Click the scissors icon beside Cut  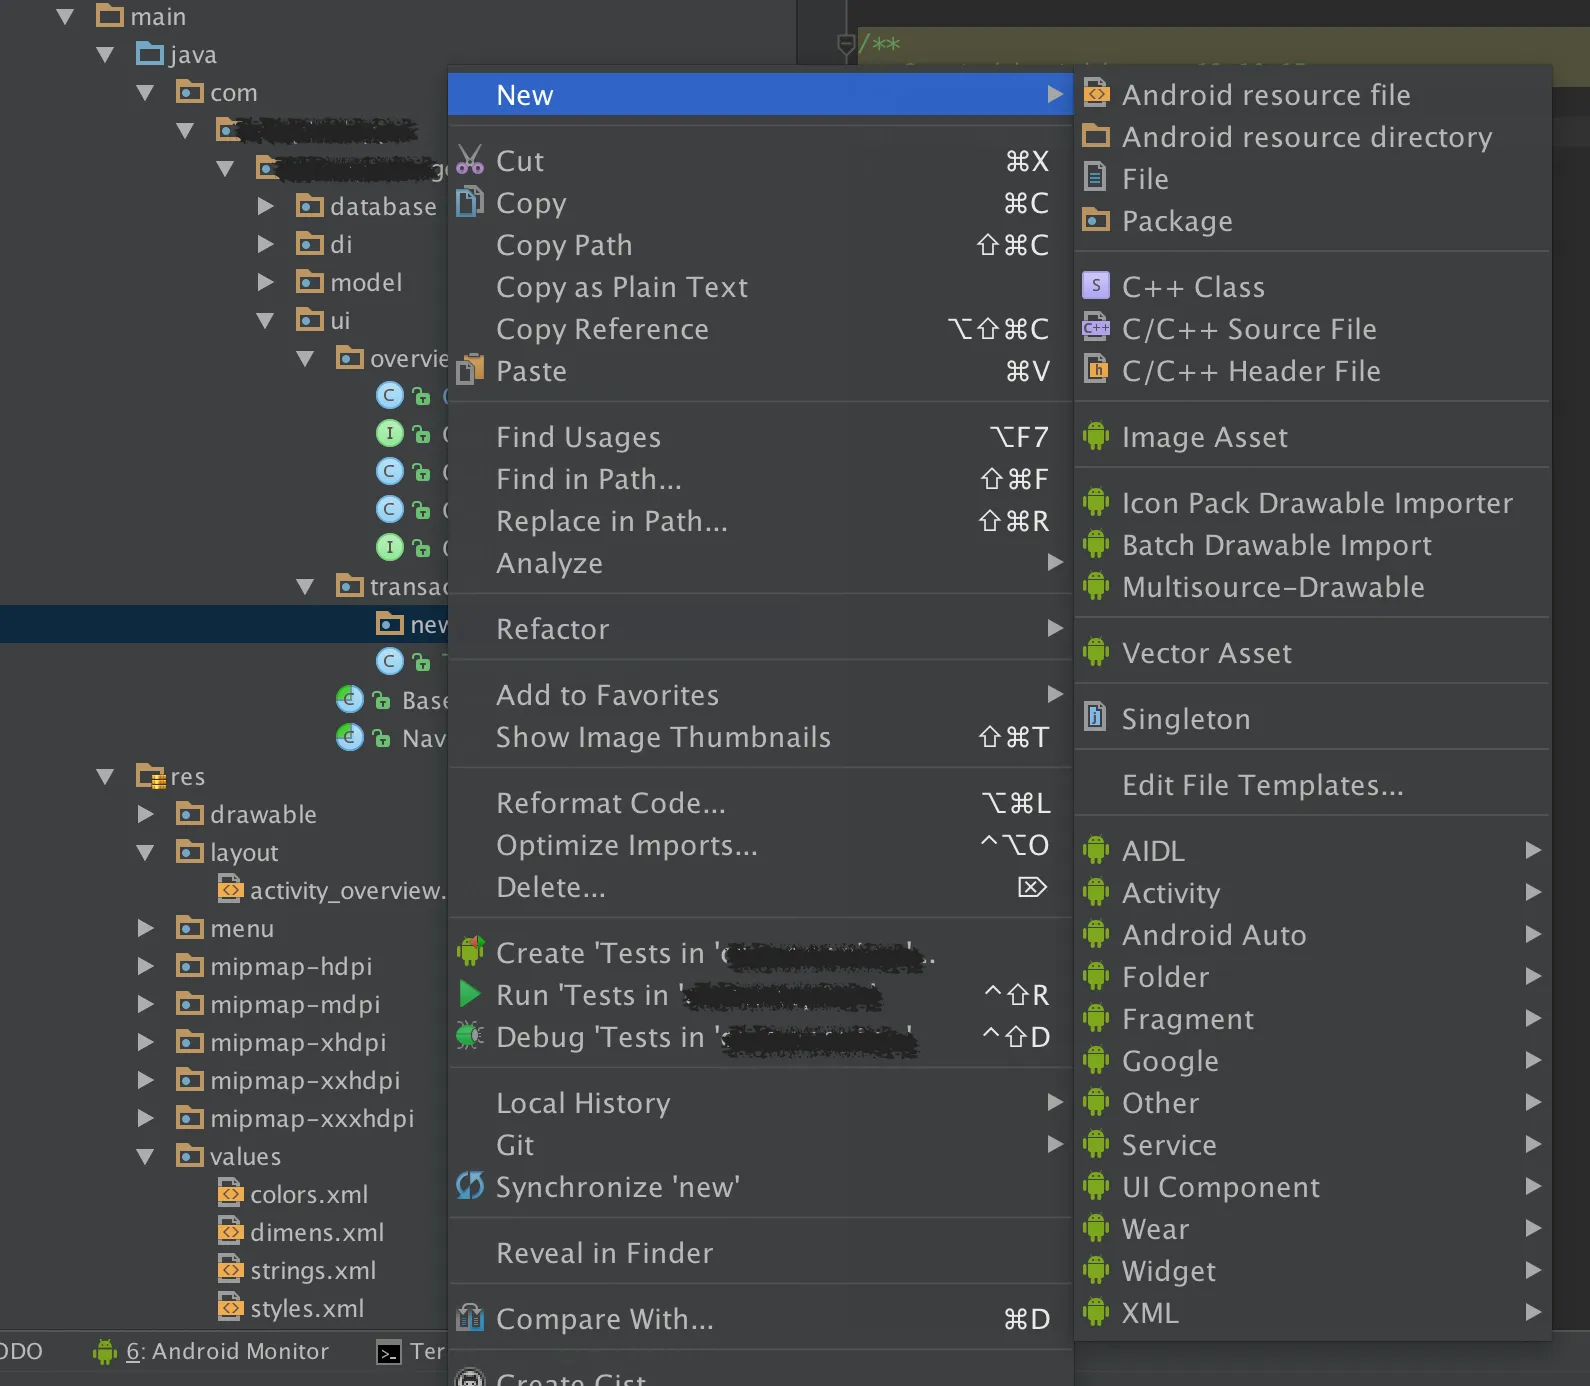tap(470, 160)
